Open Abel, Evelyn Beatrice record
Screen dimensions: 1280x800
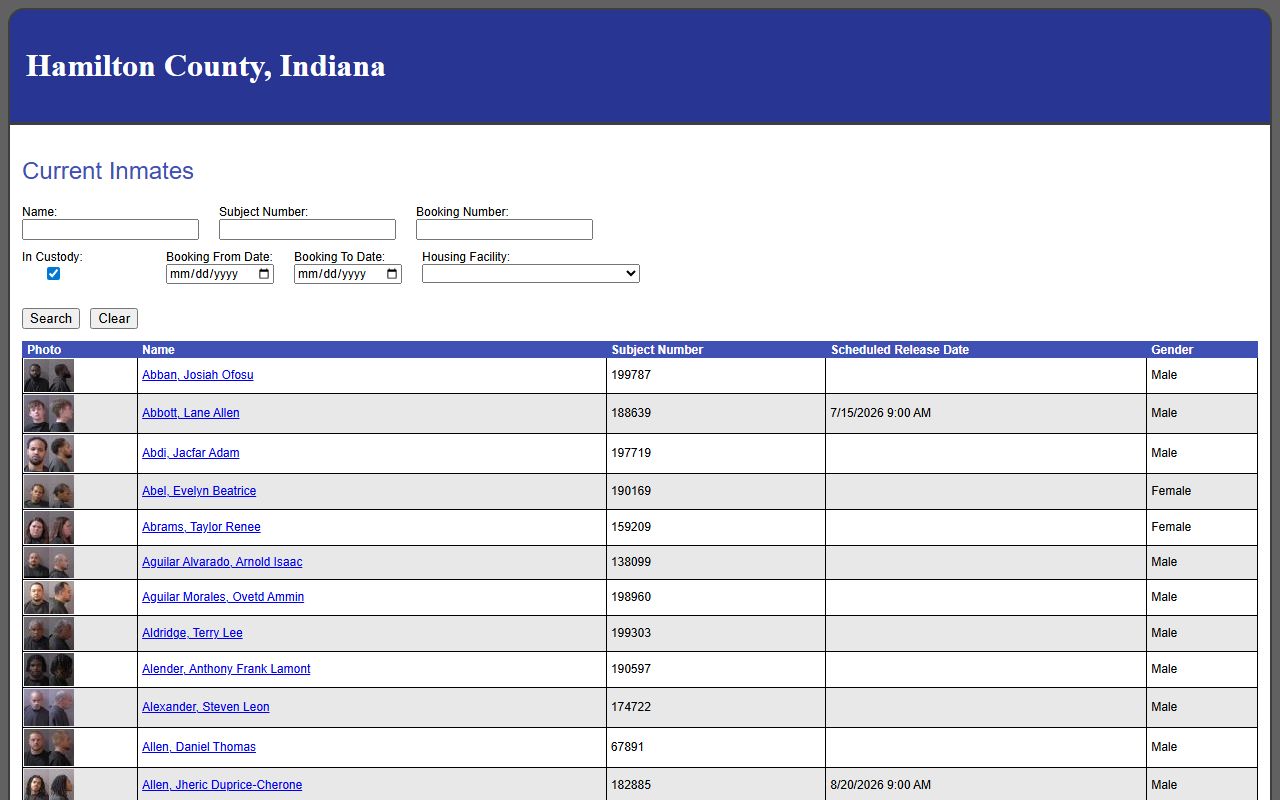click(199, 491)
